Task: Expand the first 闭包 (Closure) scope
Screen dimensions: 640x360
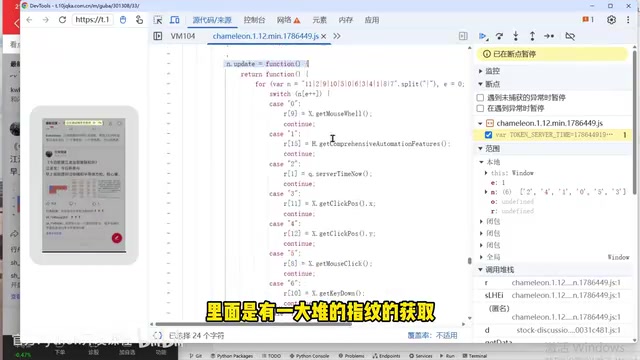Action: click(x=482, y=222)
